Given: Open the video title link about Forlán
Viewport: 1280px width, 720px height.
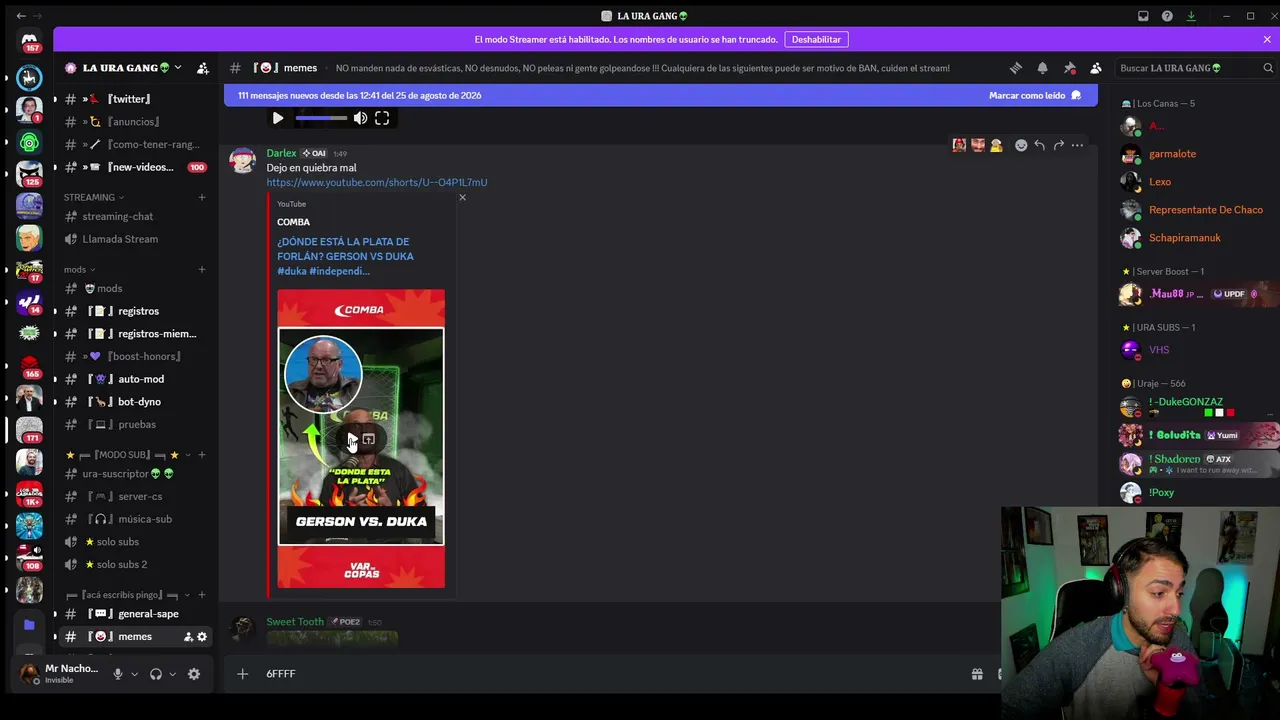Looking at the screenshot, I should point(345,256).
